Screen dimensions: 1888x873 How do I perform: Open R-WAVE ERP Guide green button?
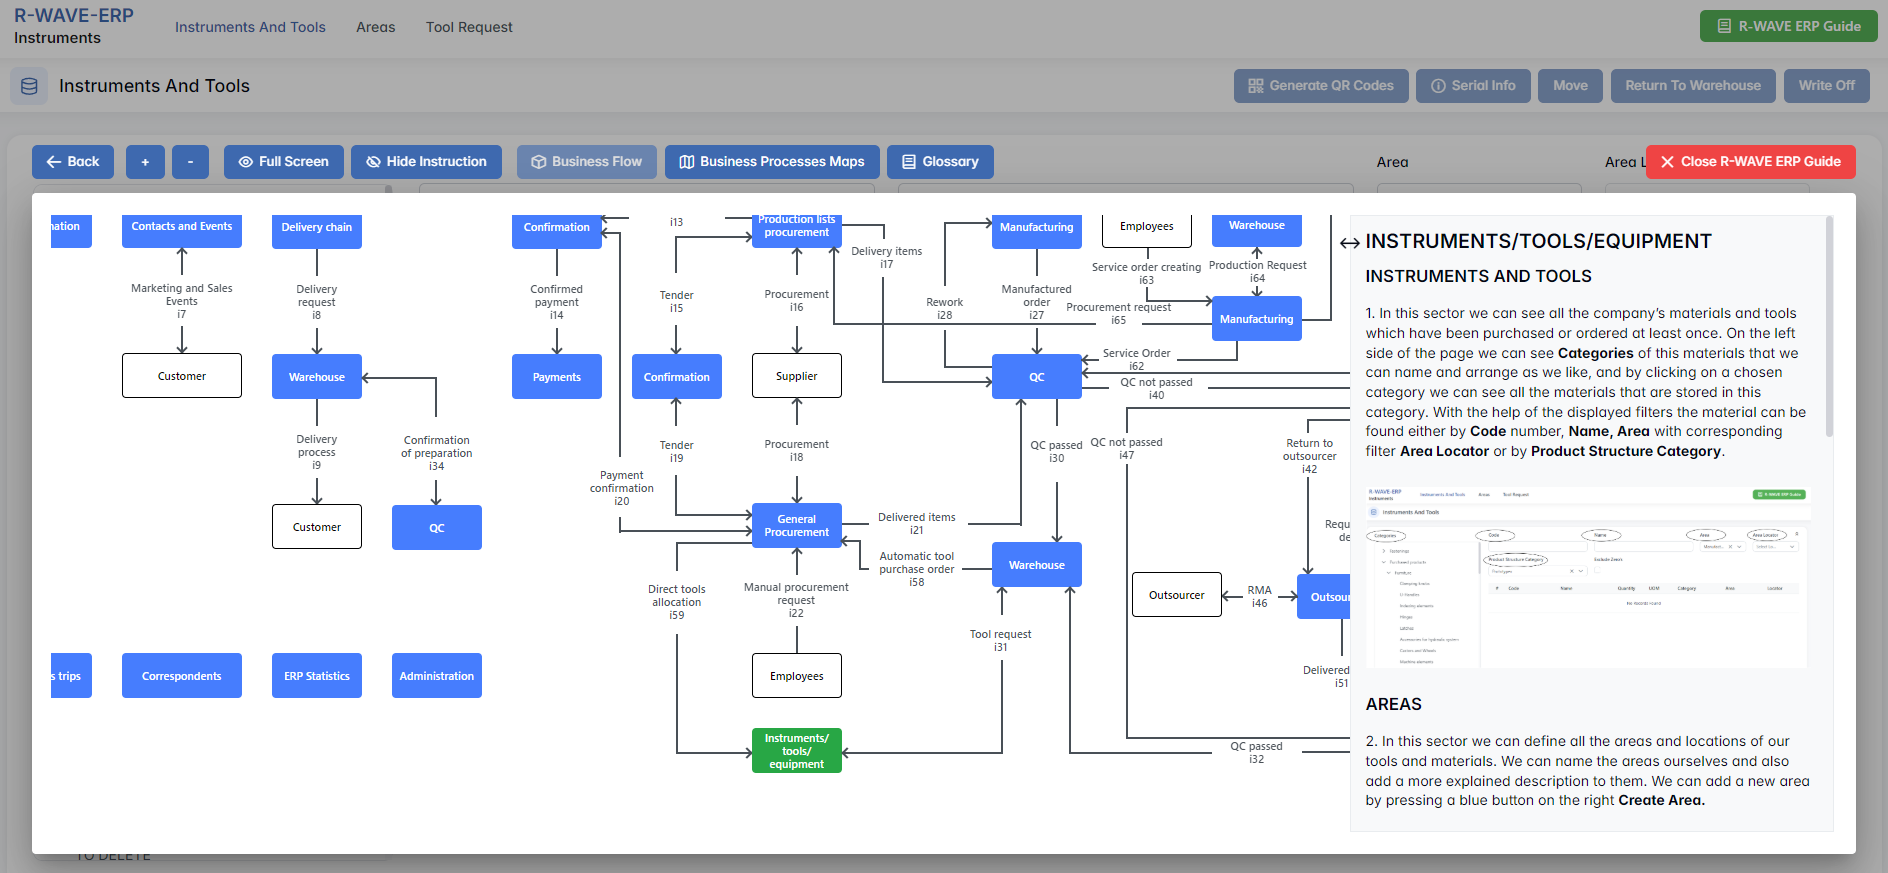(1788, 27)
